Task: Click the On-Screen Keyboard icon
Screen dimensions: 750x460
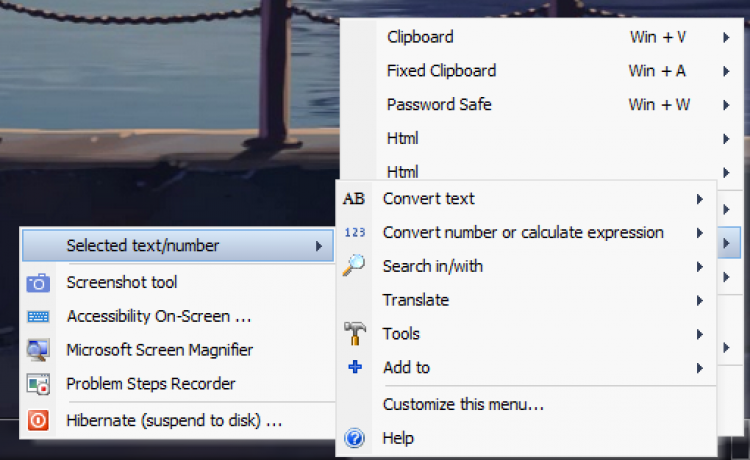Action: [x=38, y=317]
